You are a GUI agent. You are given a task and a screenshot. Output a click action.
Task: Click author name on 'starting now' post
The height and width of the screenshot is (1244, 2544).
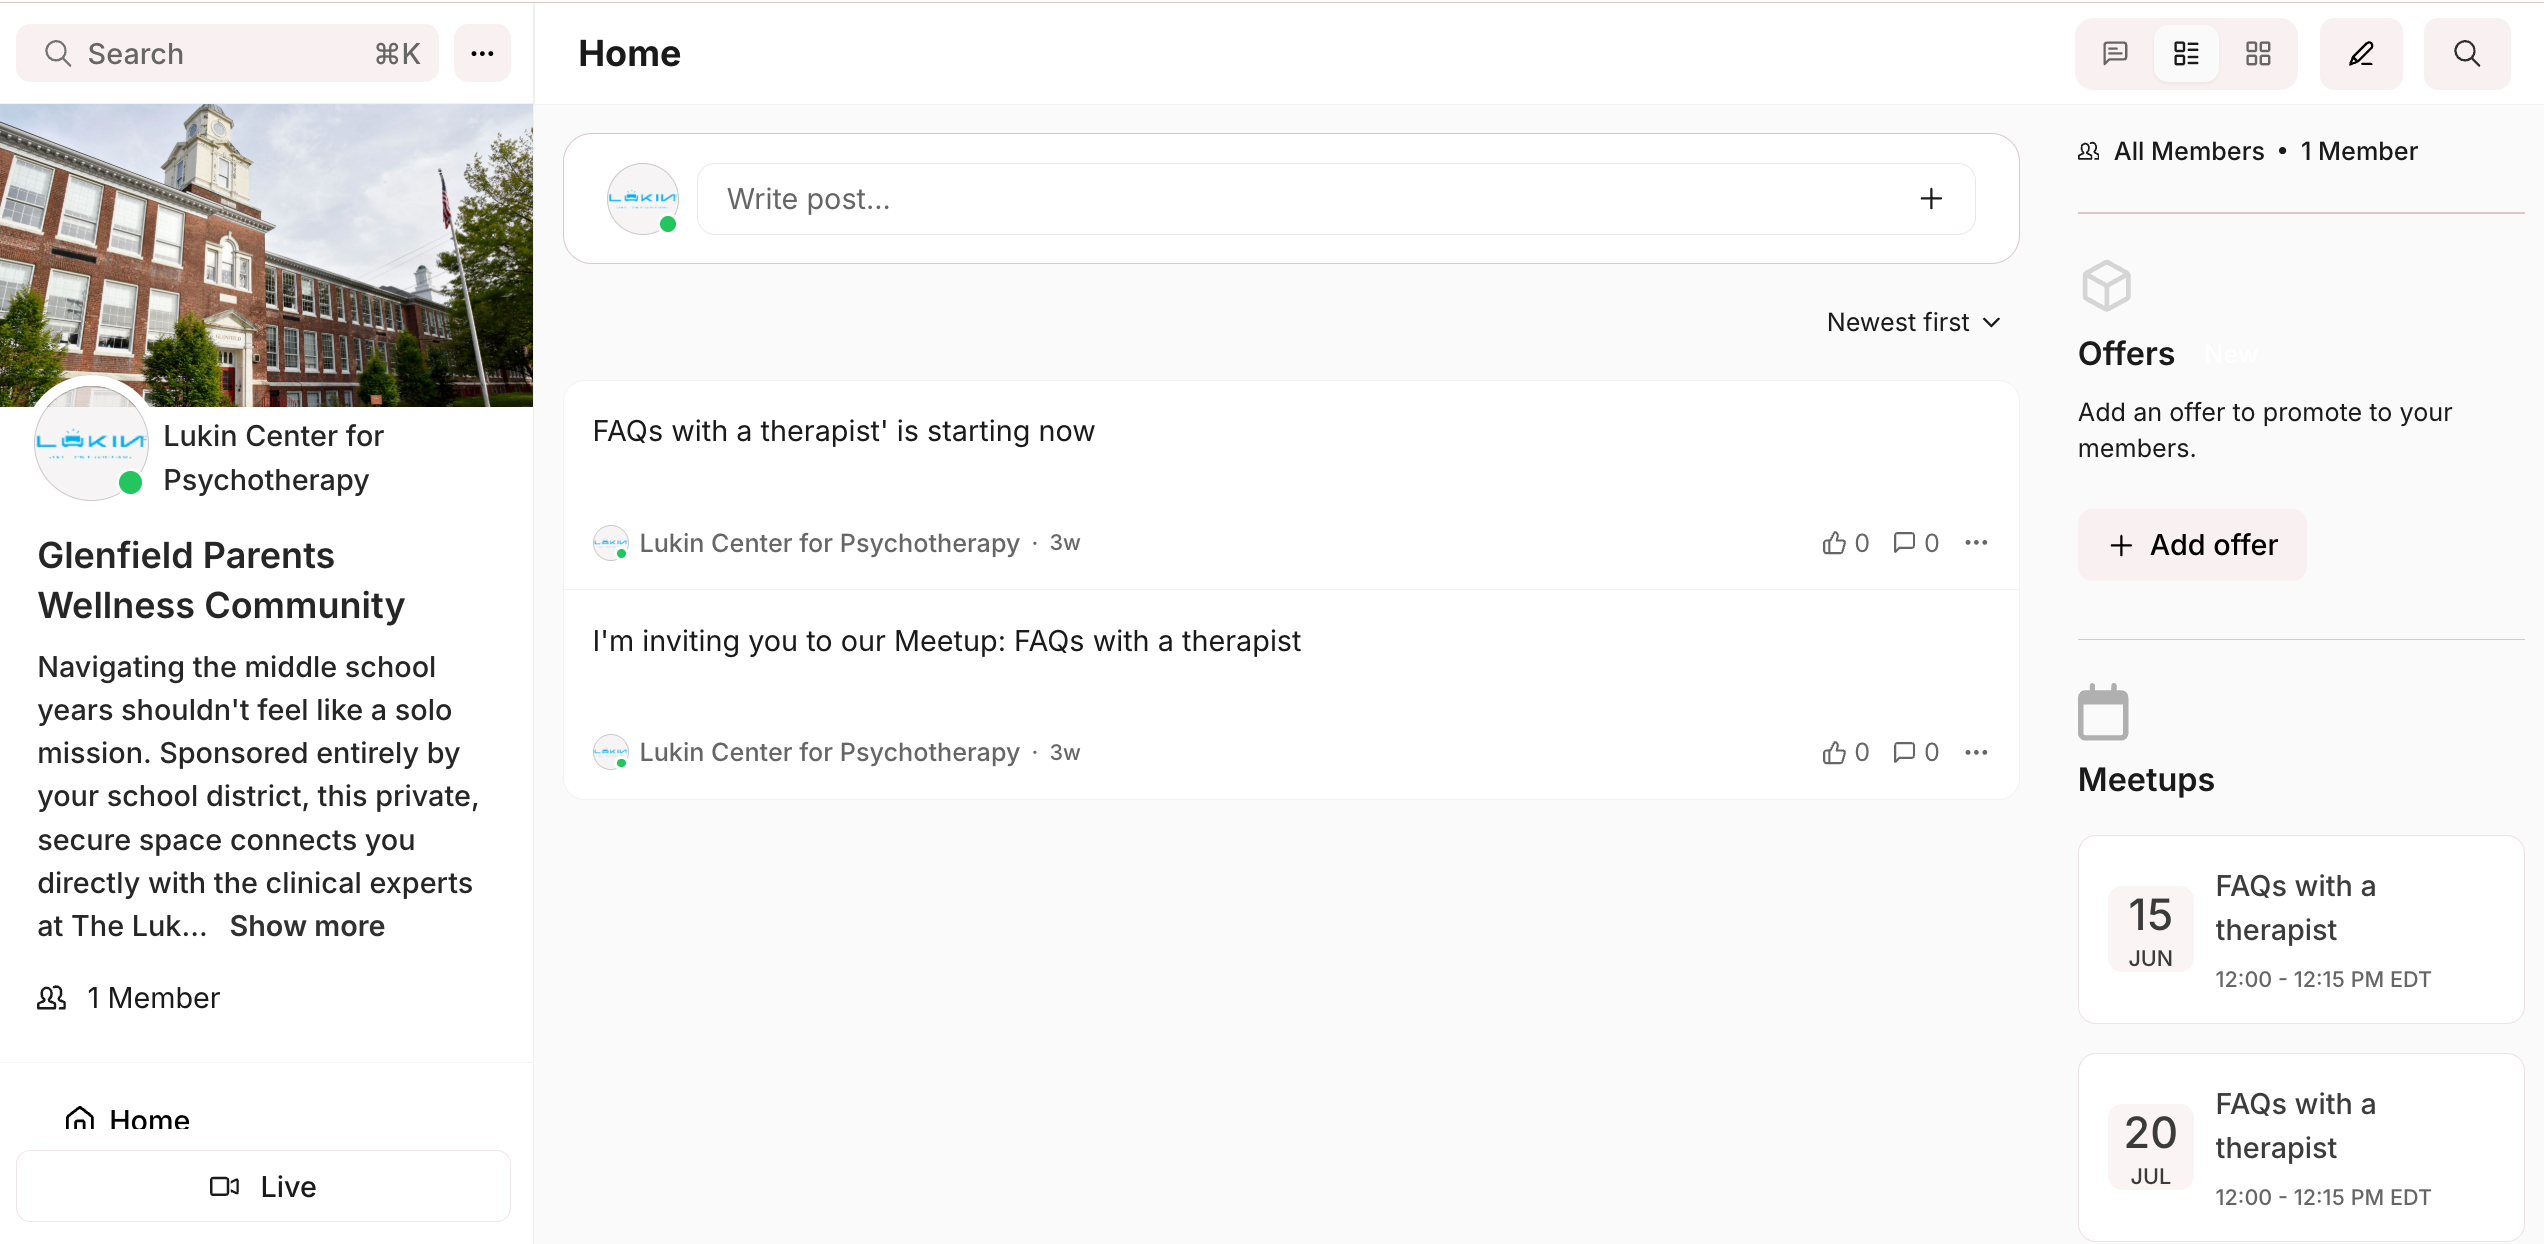829,543
